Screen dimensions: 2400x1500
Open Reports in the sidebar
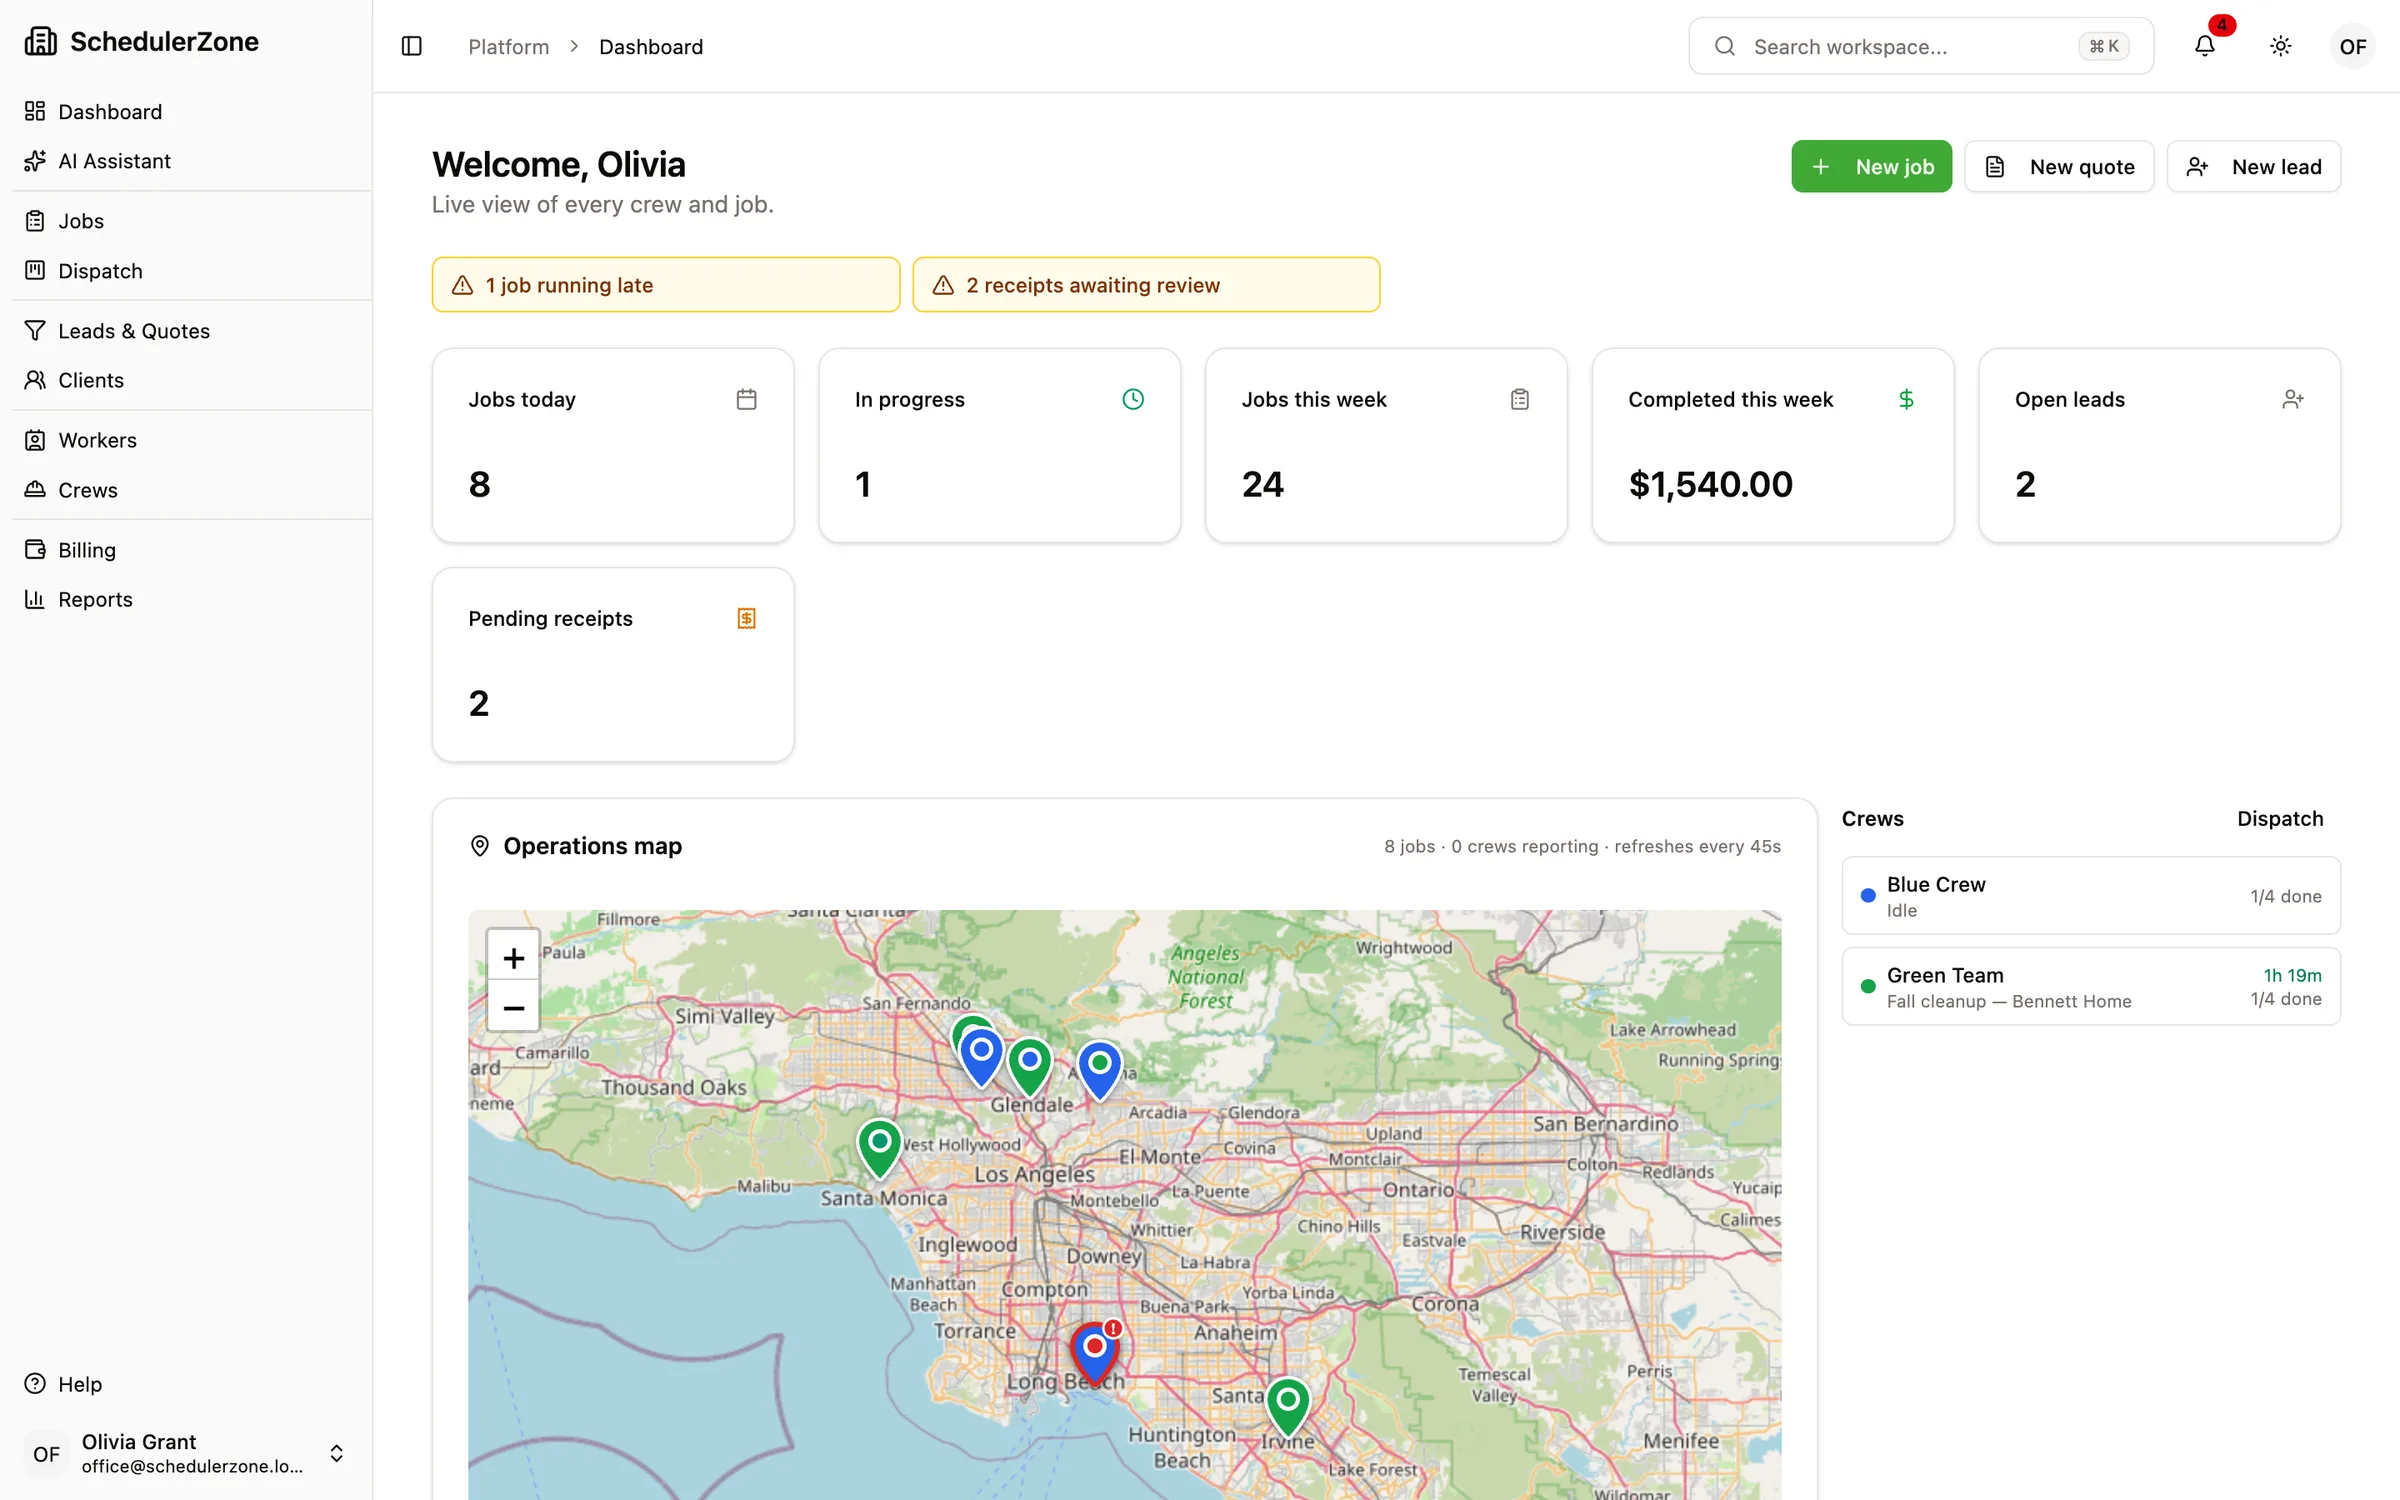coord(186,599)
